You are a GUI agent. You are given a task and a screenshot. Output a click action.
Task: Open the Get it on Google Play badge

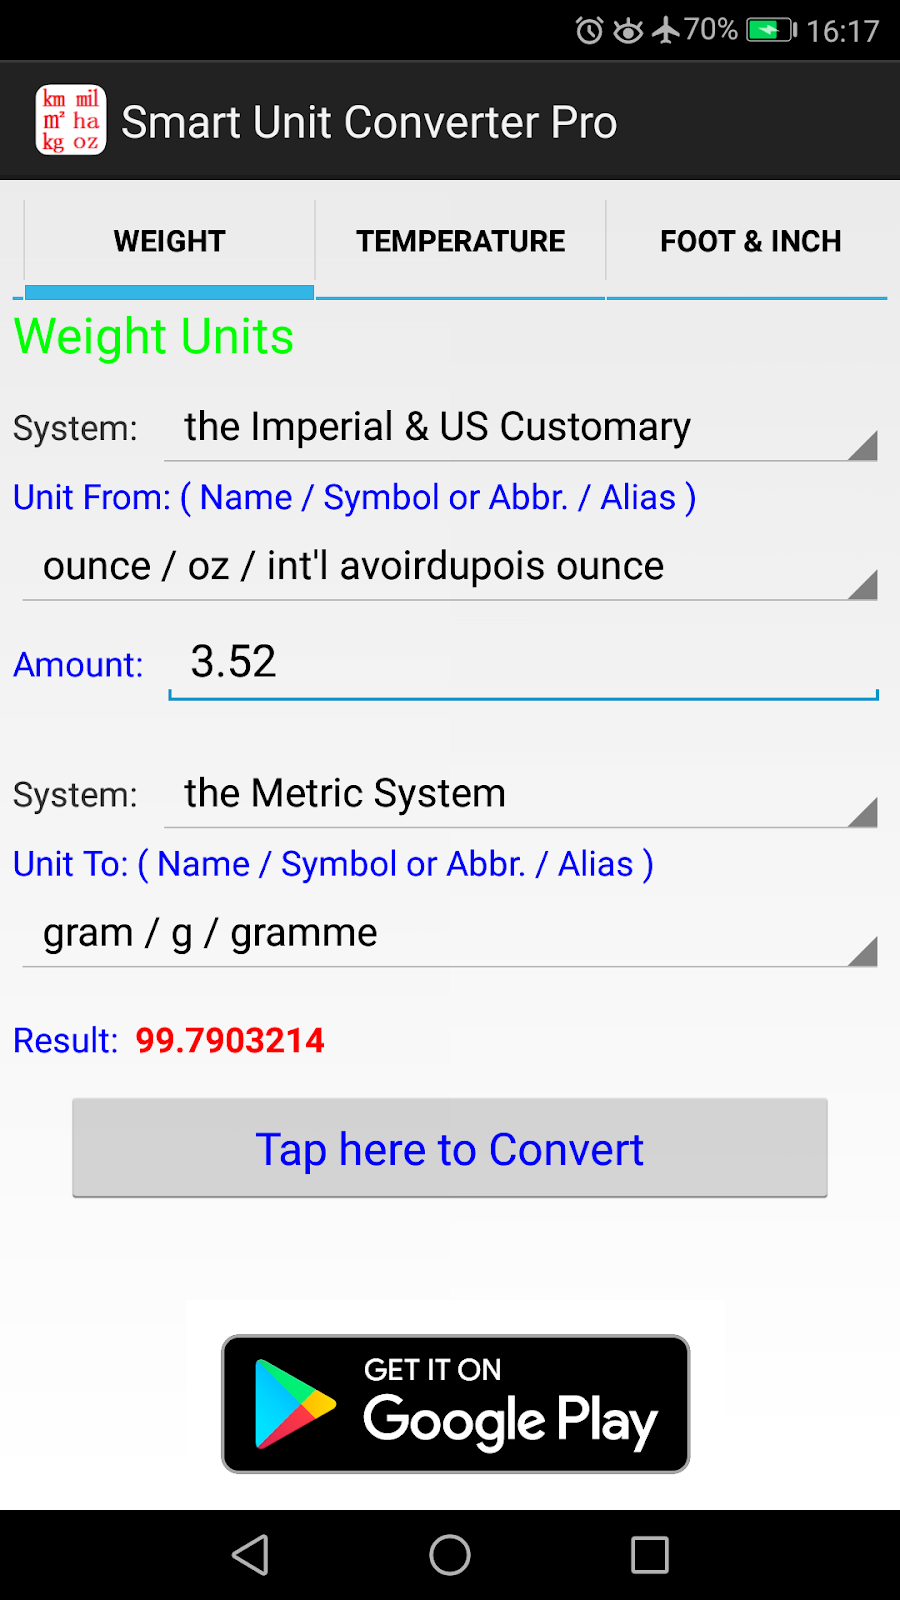coord(456,1404)
